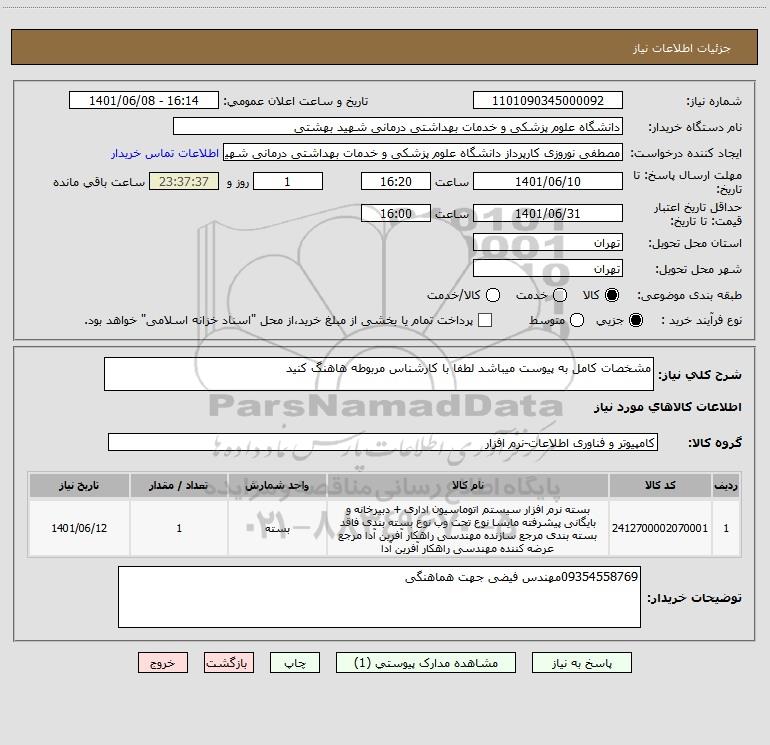Click the price validity date 1401/06/31
This screenshot has height=745, width=770.
[548, 213]
